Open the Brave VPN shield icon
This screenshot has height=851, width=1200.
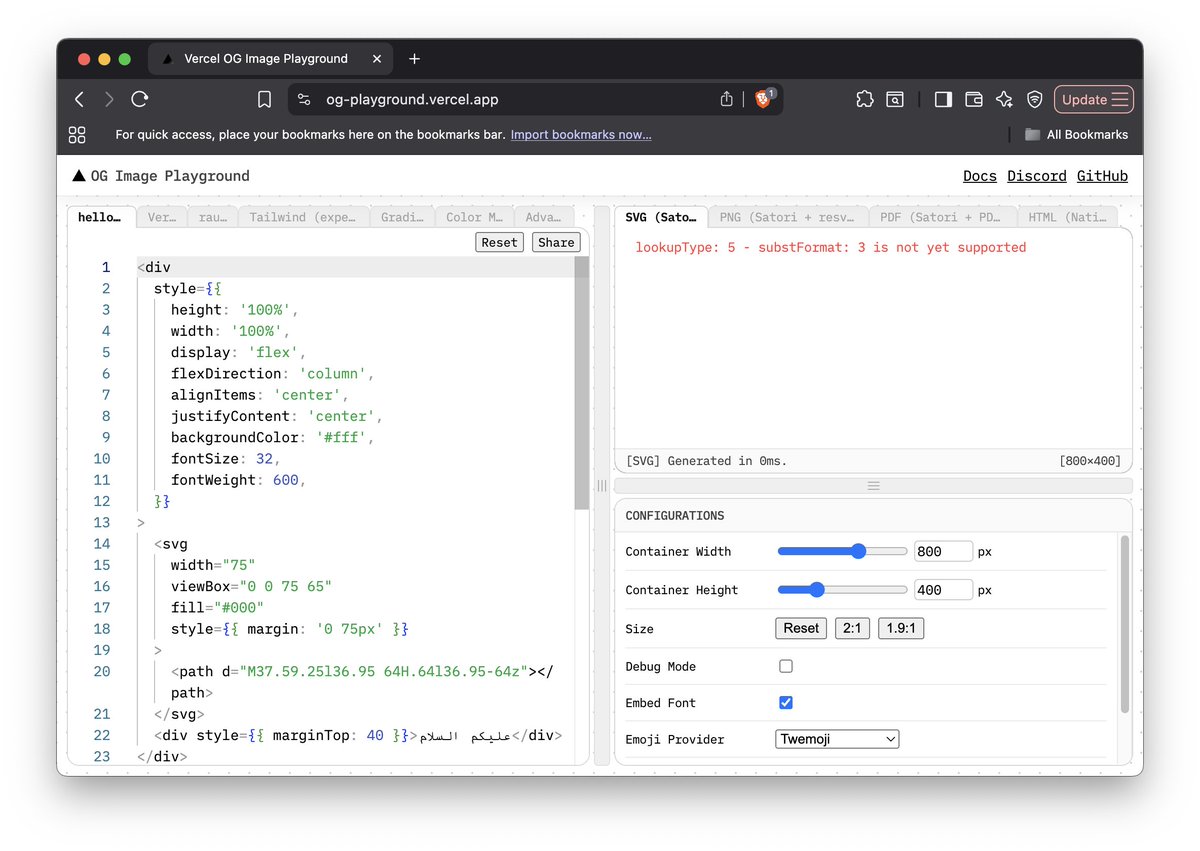tap(1035, 99)
